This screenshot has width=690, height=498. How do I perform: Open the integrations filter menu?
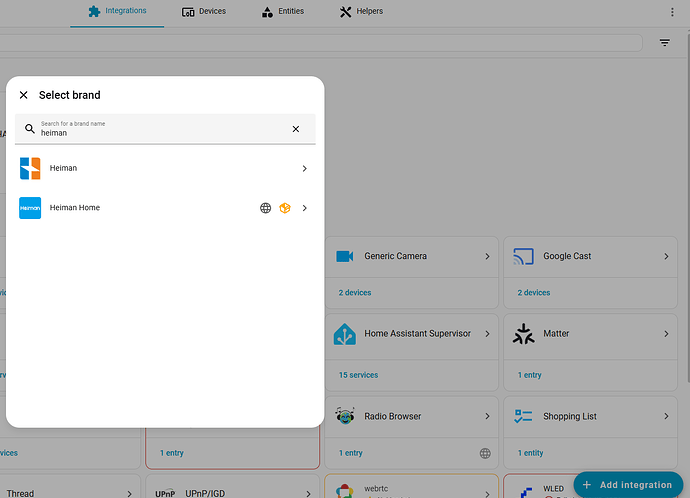point(664,43)
